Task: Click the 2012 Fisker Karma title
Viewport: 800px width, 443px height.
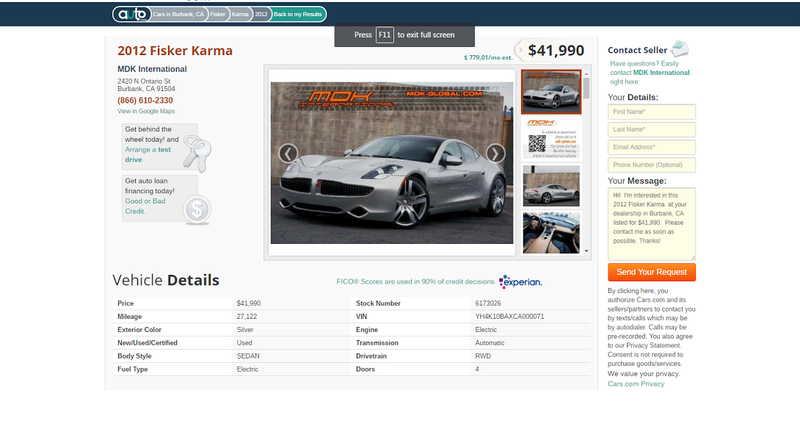Action: click(175, 51)
